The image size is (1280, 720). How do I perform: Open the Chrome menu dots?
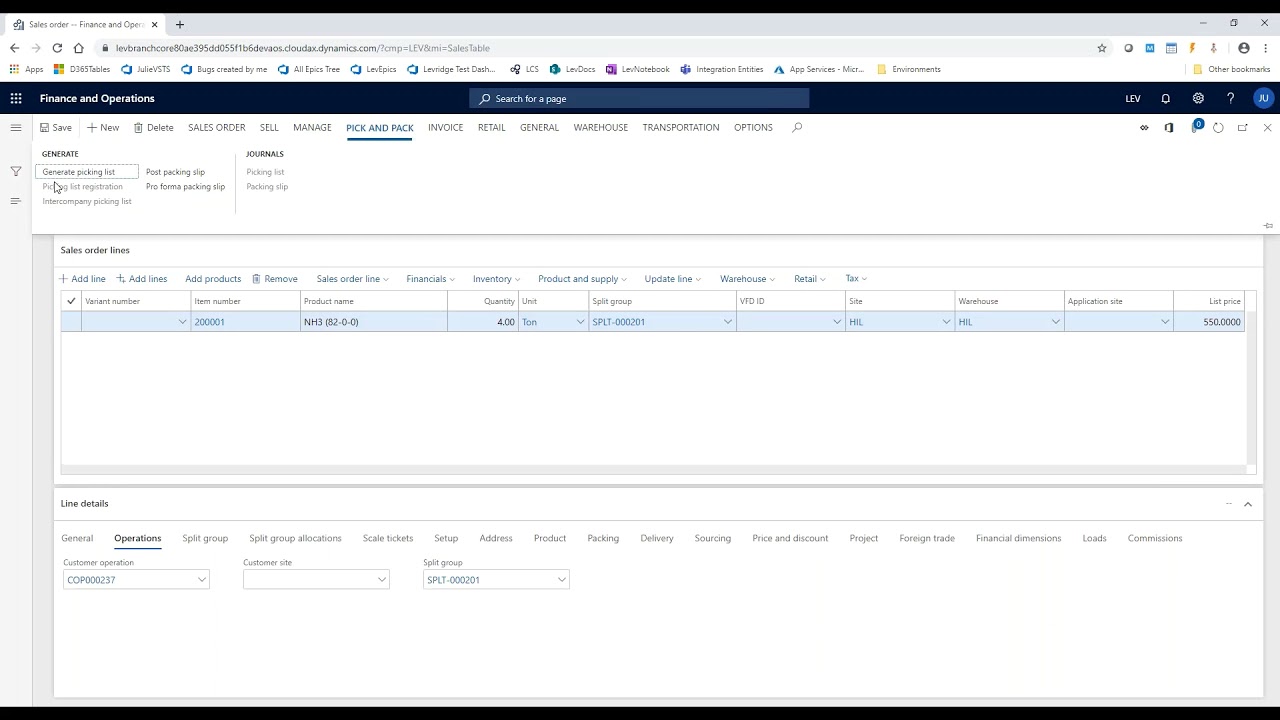(x=1266, y=48)
